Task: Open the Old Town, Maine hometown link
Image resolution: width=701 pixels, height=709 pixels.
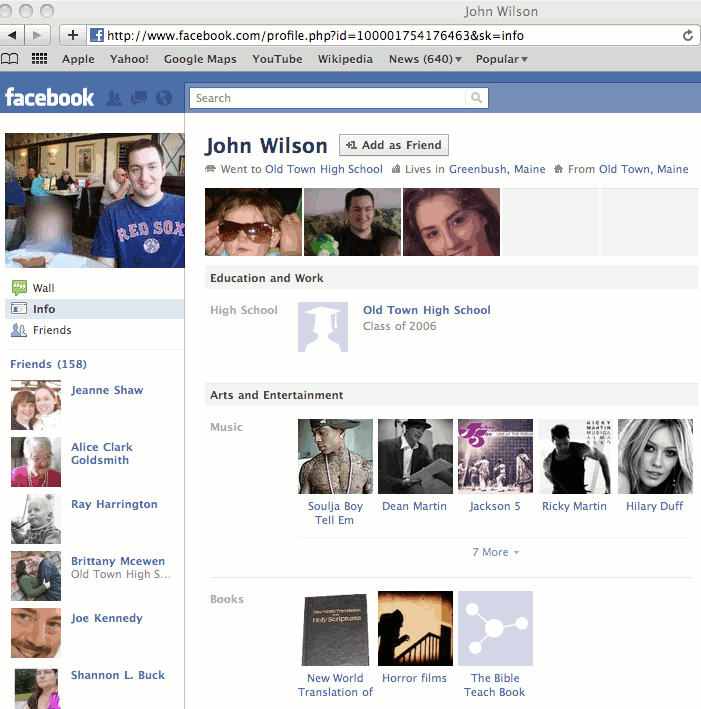Action: (x=644, y=169)
